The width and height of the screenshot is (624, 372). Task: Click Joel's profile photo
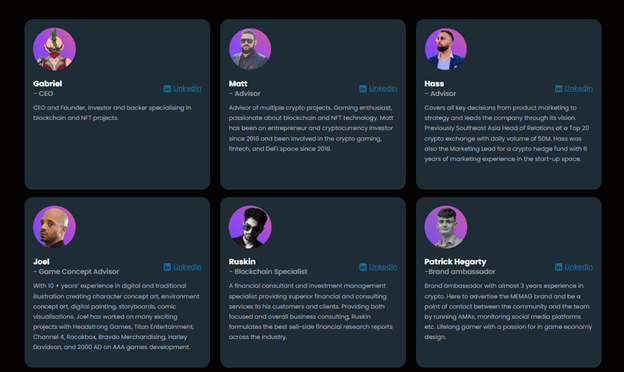(x=55, y=227)
